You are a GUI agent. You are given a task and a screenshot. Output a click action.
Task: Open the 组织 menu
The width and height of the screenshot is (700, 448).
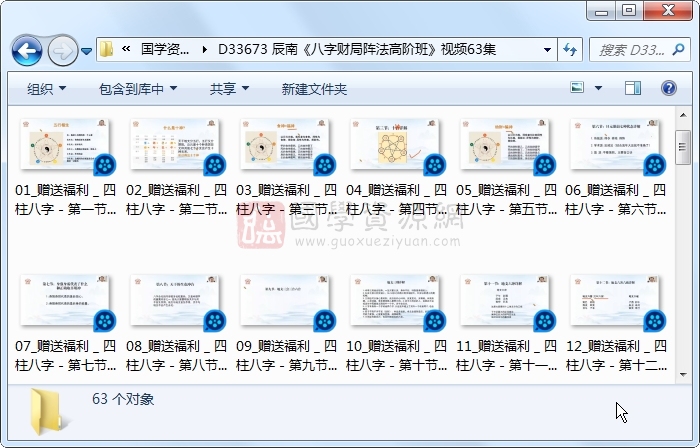(x=46, y=89)
